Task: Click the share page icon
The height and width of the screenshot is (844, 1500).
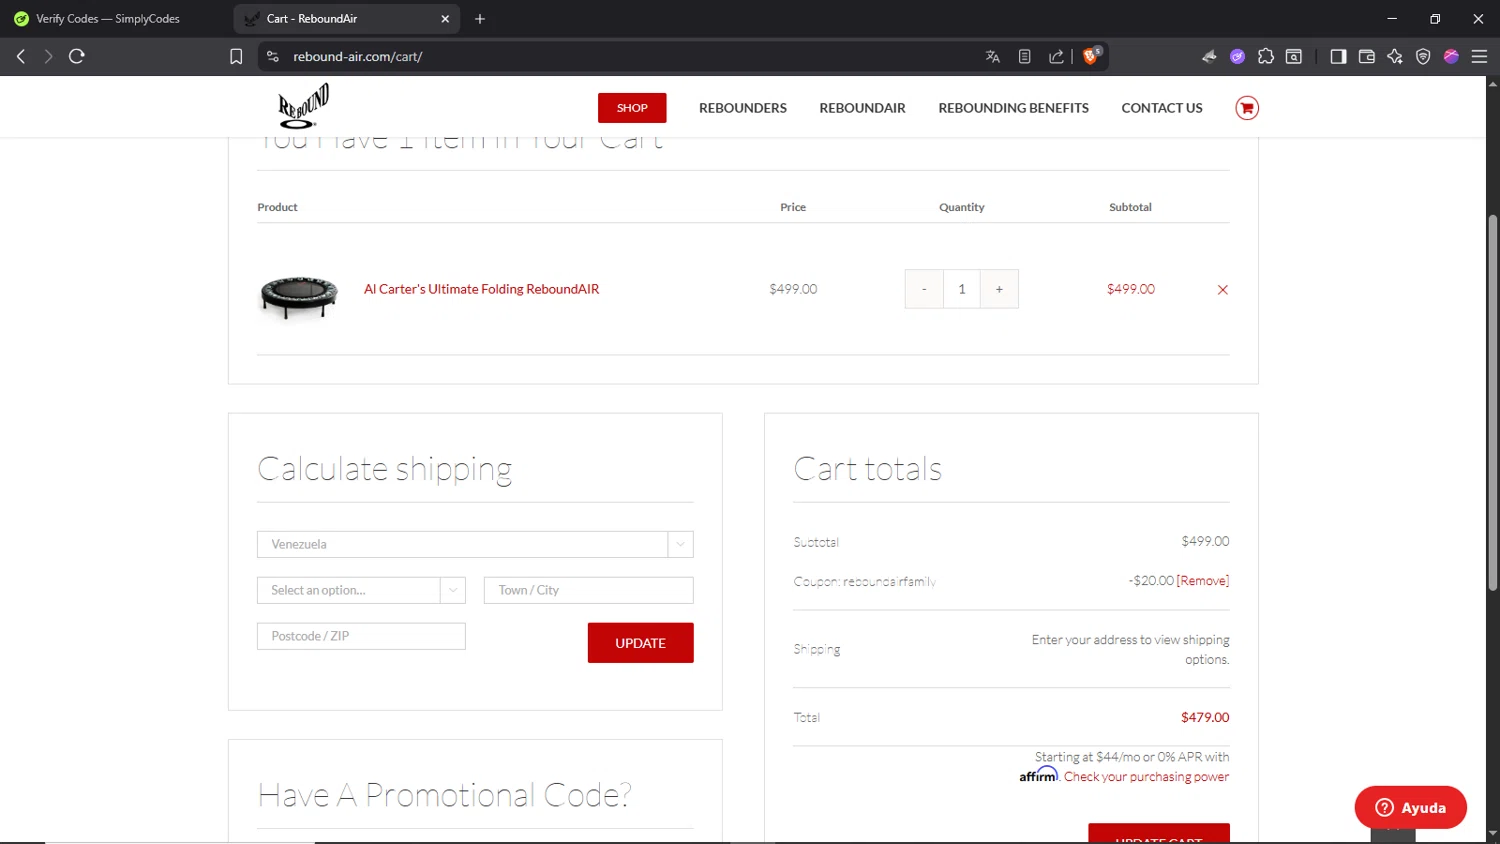Action: [1056, 57]
